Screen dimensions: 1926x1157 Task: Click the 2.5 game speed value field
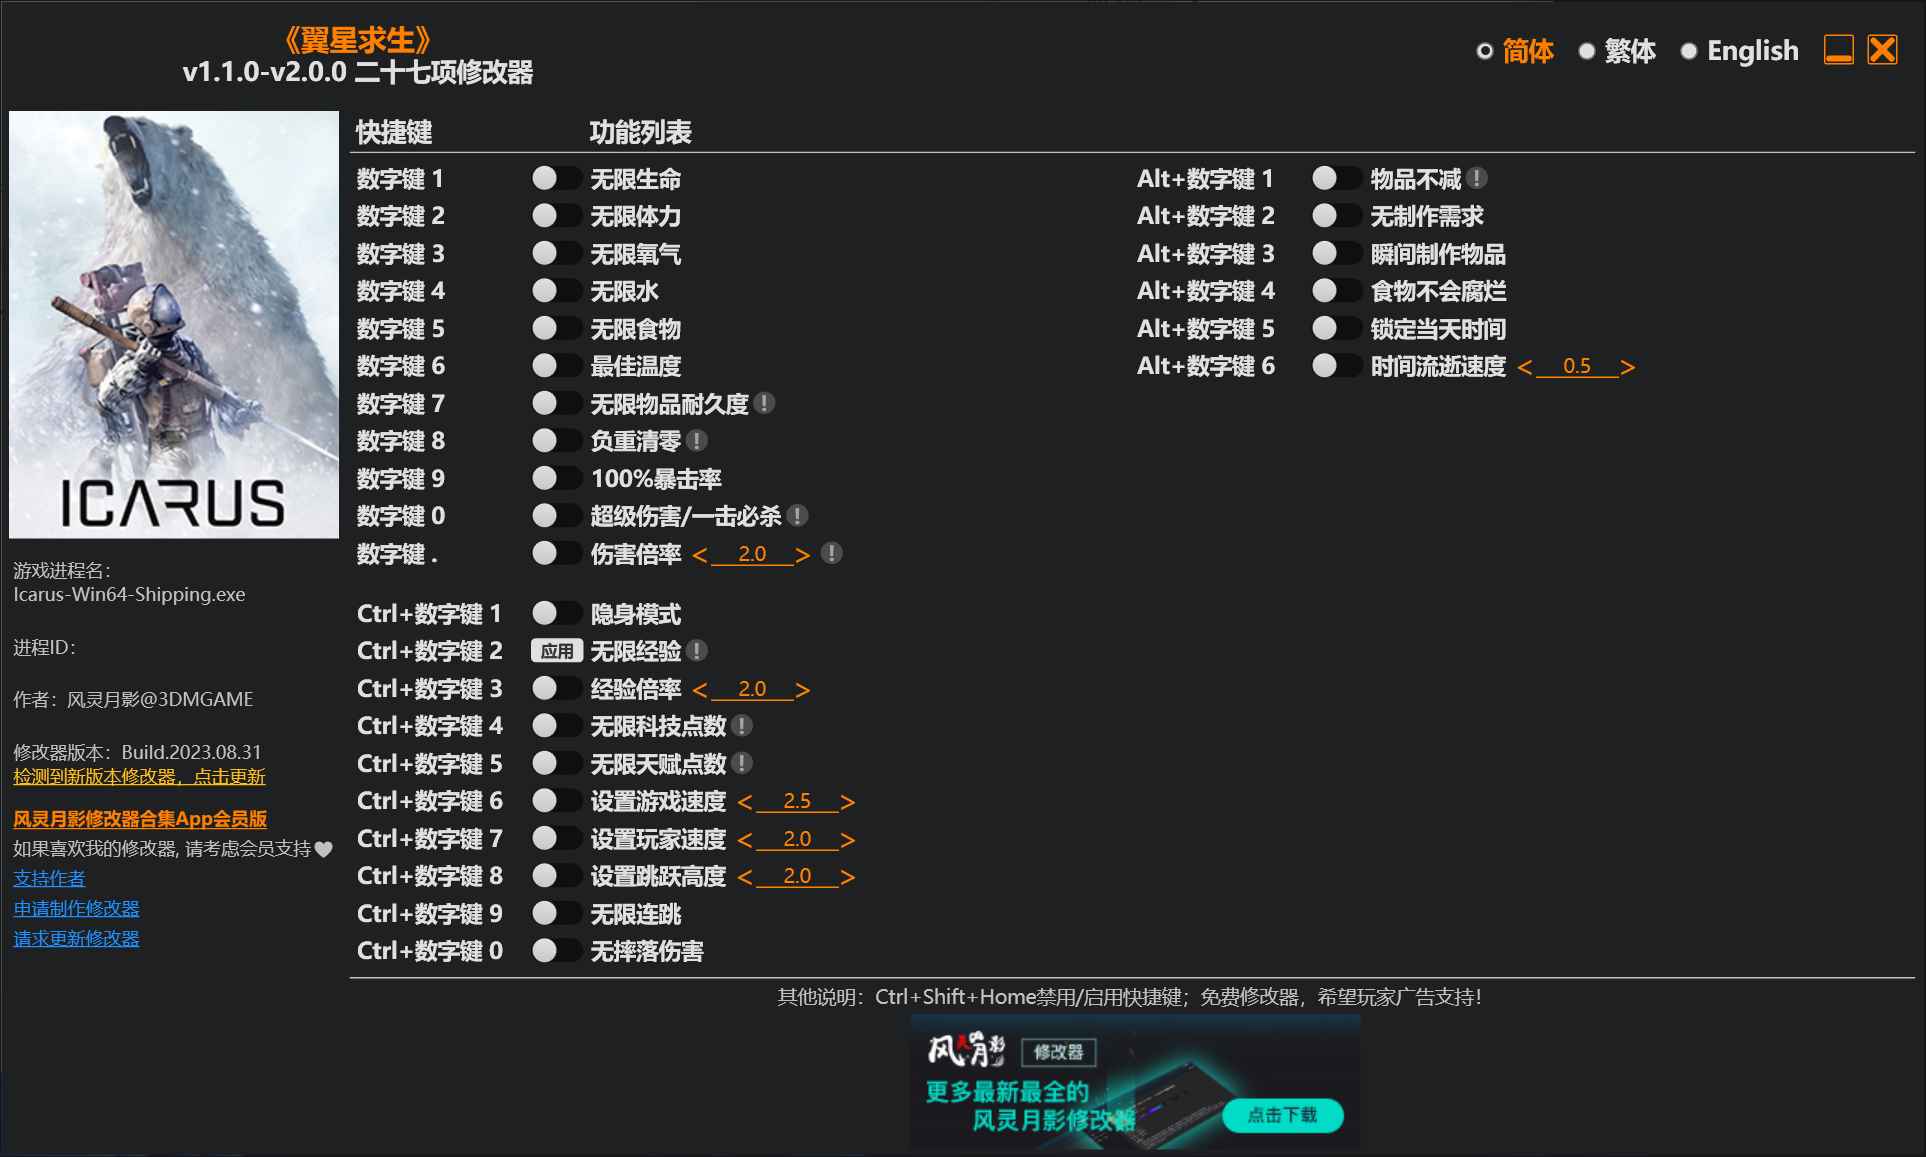click(x=797, y=800)
